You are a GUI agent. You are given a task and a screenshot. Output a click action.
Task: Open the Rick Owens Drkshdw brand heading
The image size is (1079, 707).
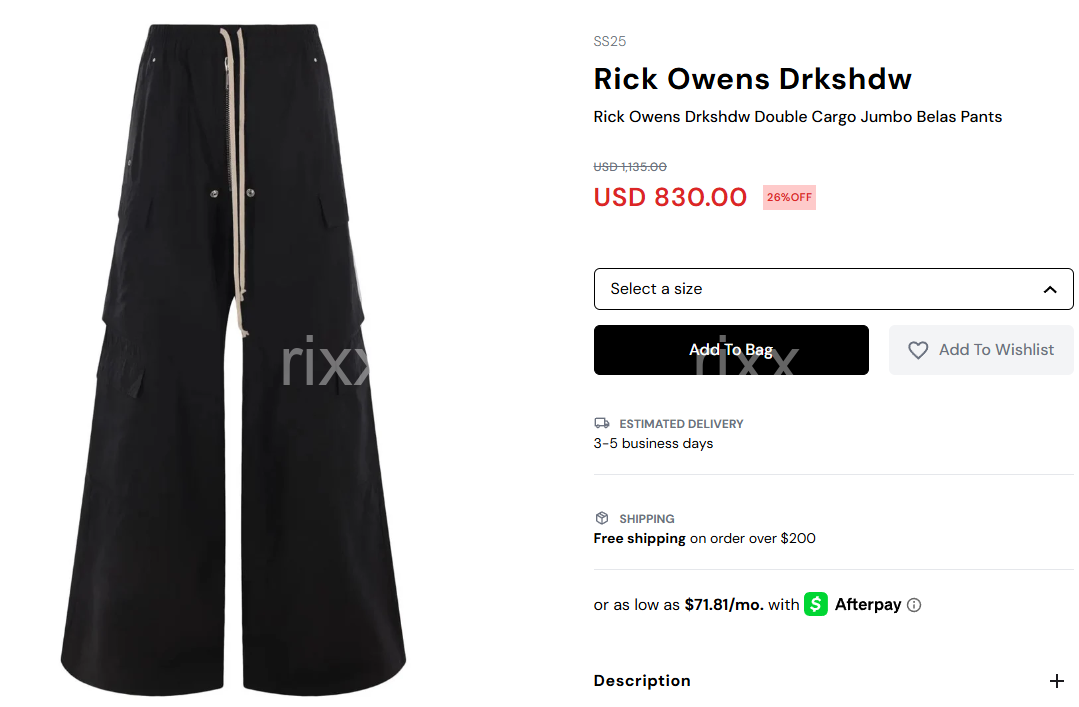(x=752, y=78)
